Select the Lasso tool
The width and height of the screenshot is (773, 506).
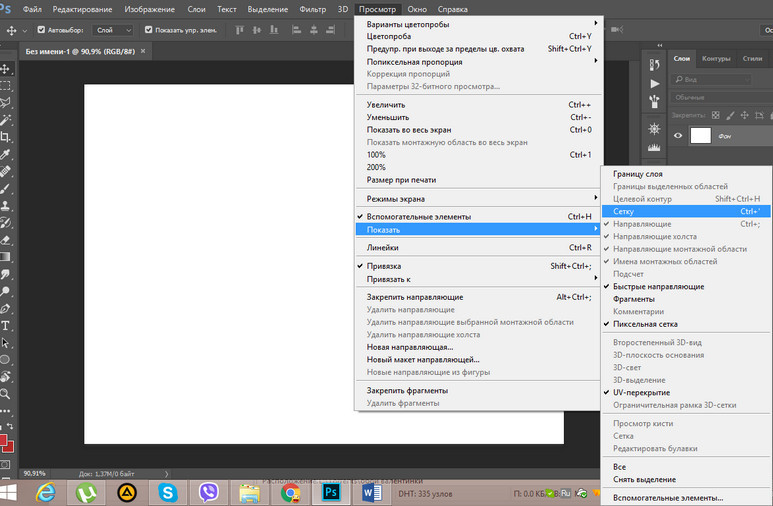5,103
